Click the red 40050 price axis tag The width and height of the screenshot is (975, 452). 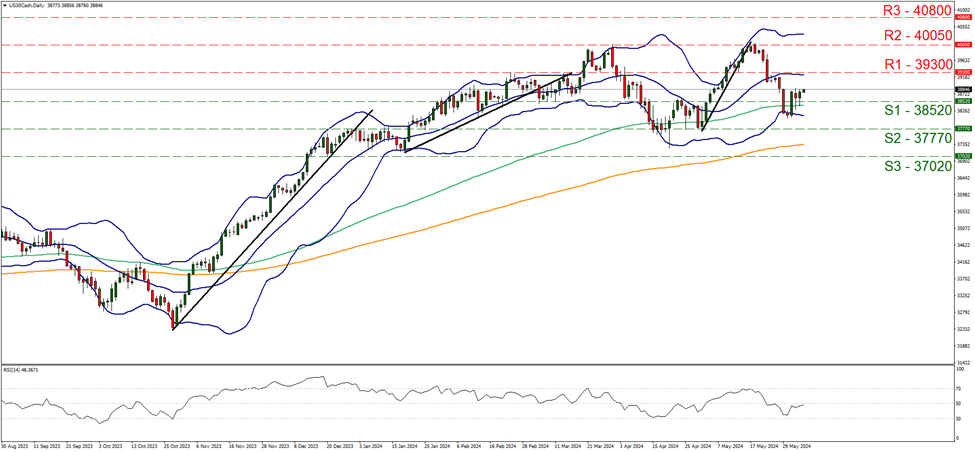point(963,45)
